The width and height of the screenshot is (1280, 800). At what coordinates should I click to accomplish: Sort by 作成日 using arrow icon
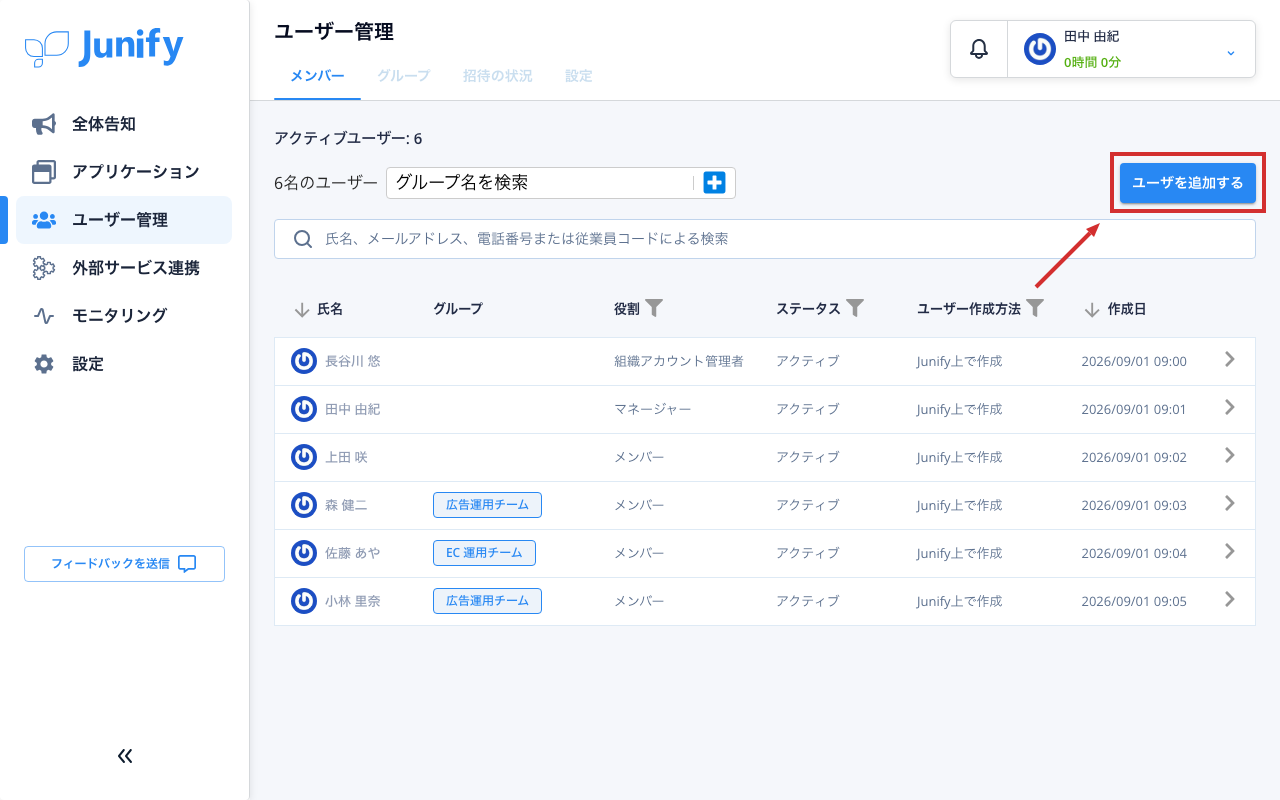[1092, 310]
